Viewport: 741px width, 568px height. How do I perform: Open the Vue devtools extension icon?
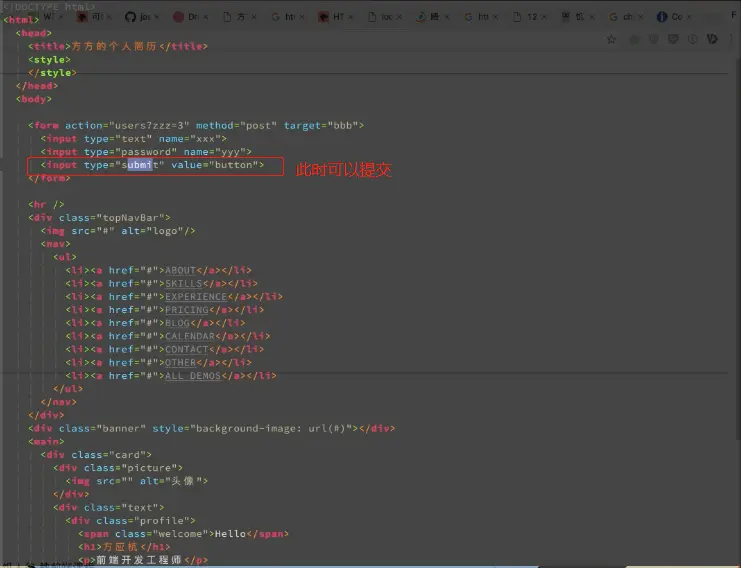pyautogui.click(x=712, y=39)
